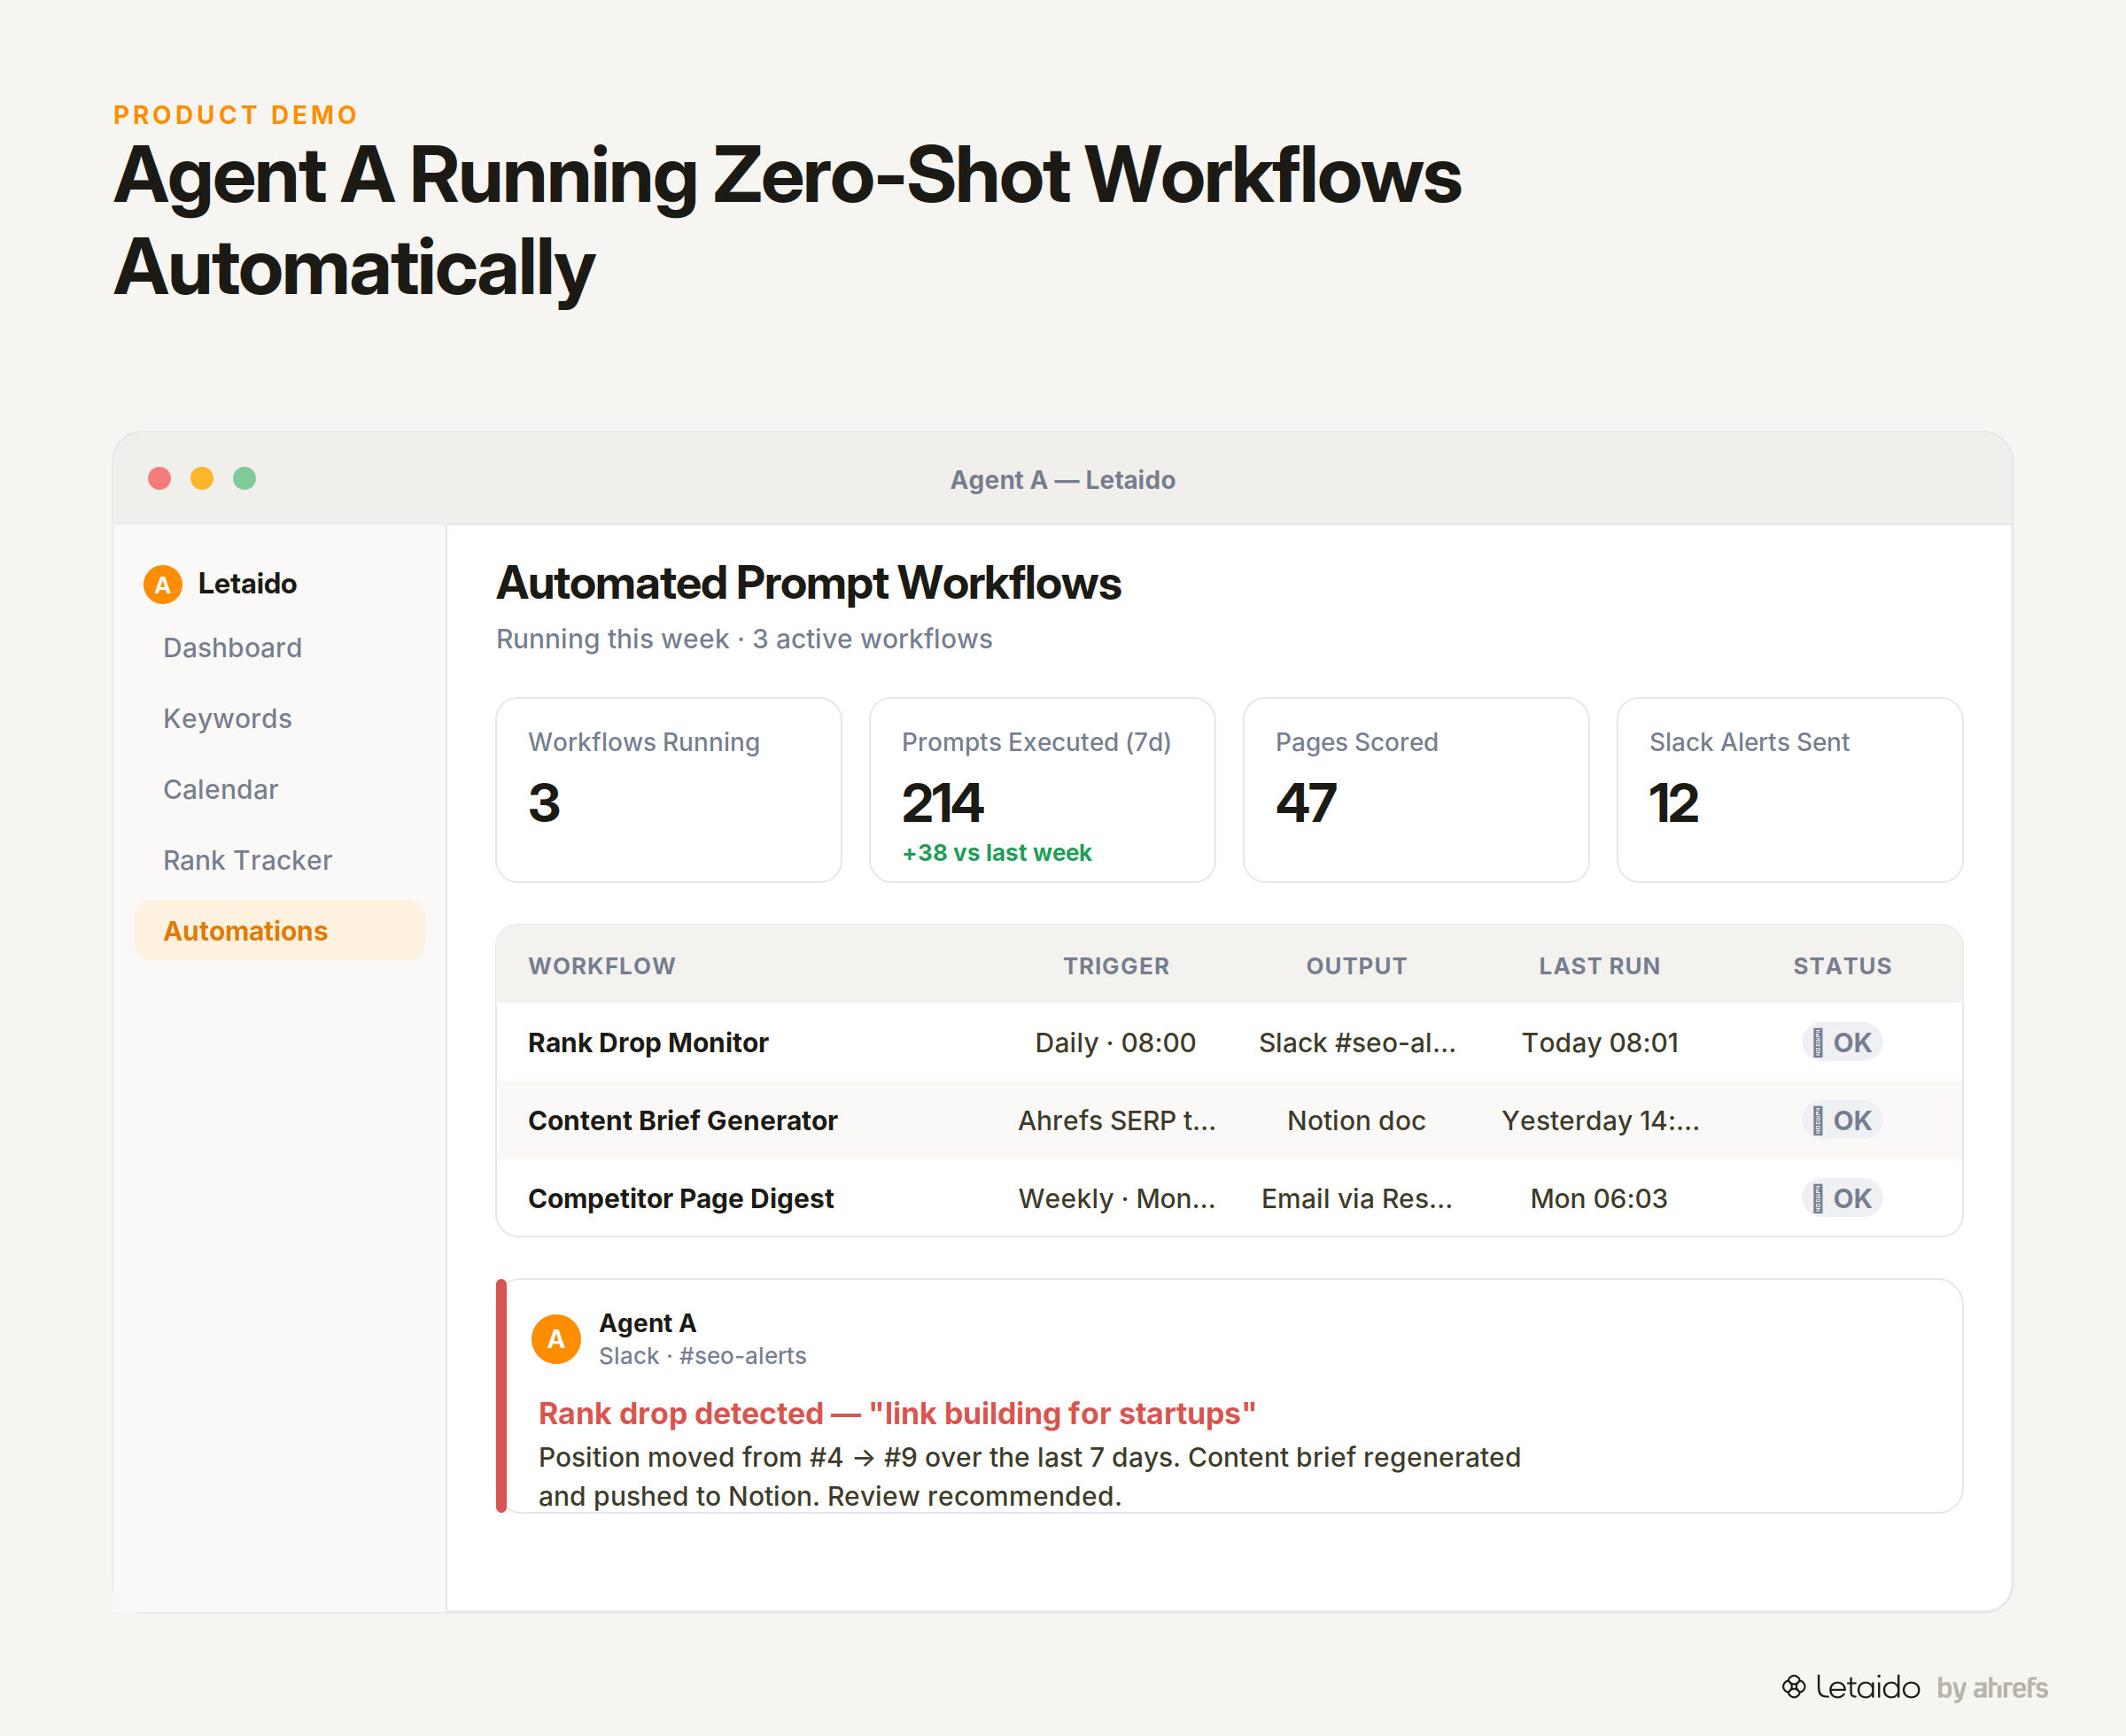Open the Rank Drop Monitor workflow row
The height and width of the screenshot is (1736, 2126).
(x=1229, y=1043)
